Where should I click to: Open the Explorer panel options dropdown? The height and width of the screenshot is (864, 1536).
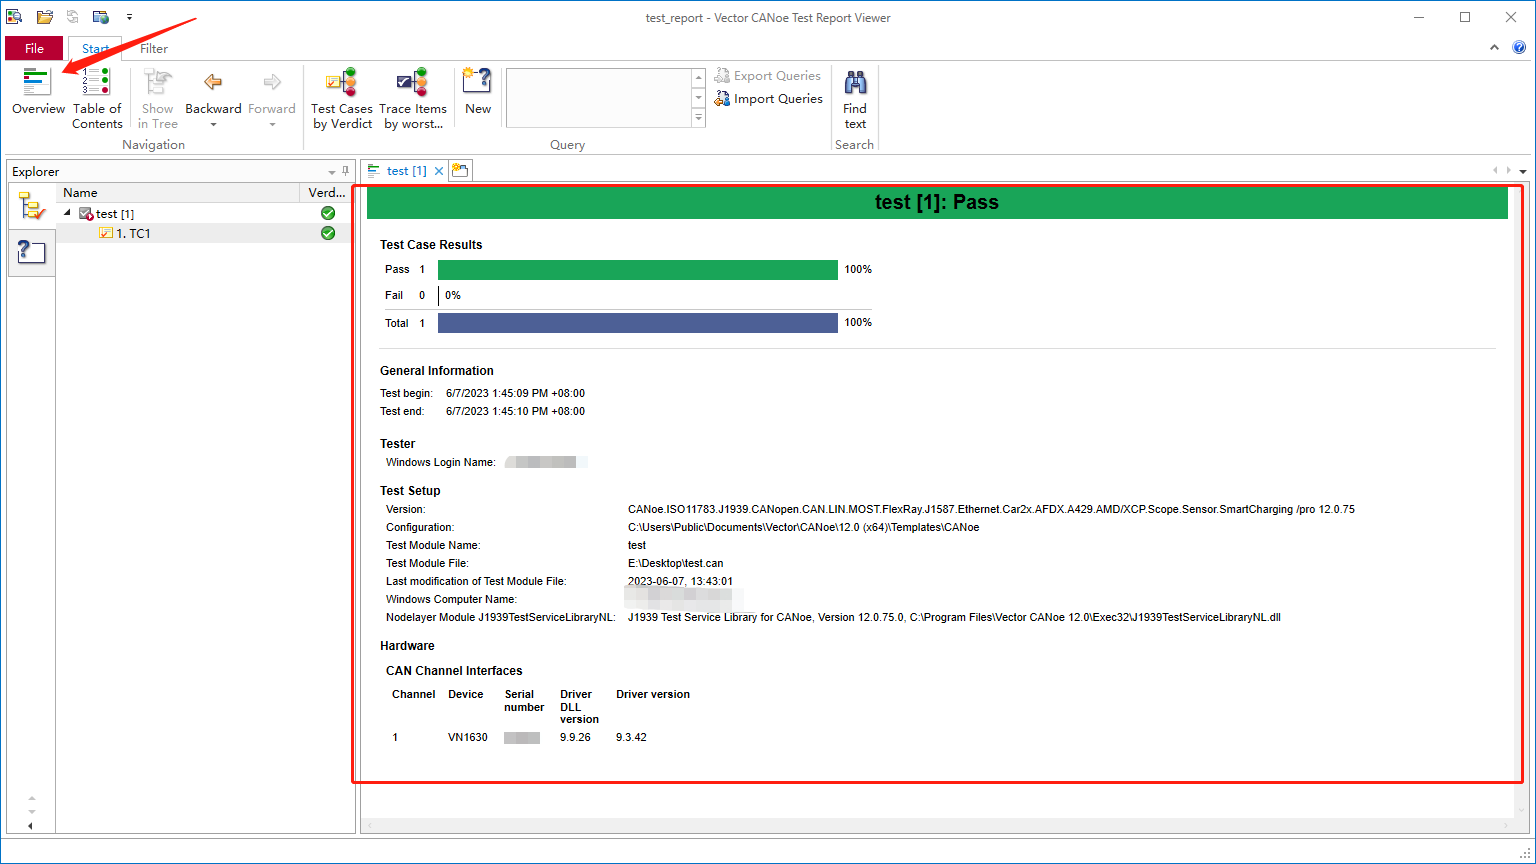[x=332, y=172]
